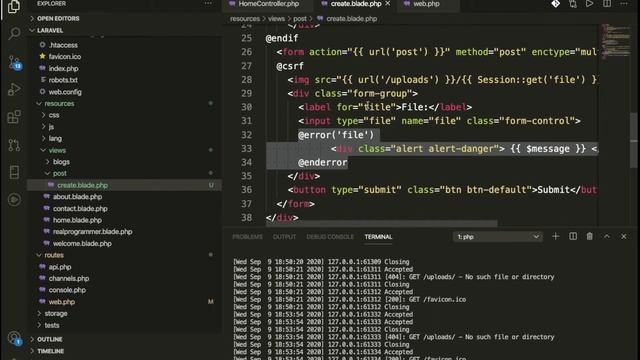Open the pull requests activity icon
The width and height of the screenshot is (640, 360).
[14, 145]
